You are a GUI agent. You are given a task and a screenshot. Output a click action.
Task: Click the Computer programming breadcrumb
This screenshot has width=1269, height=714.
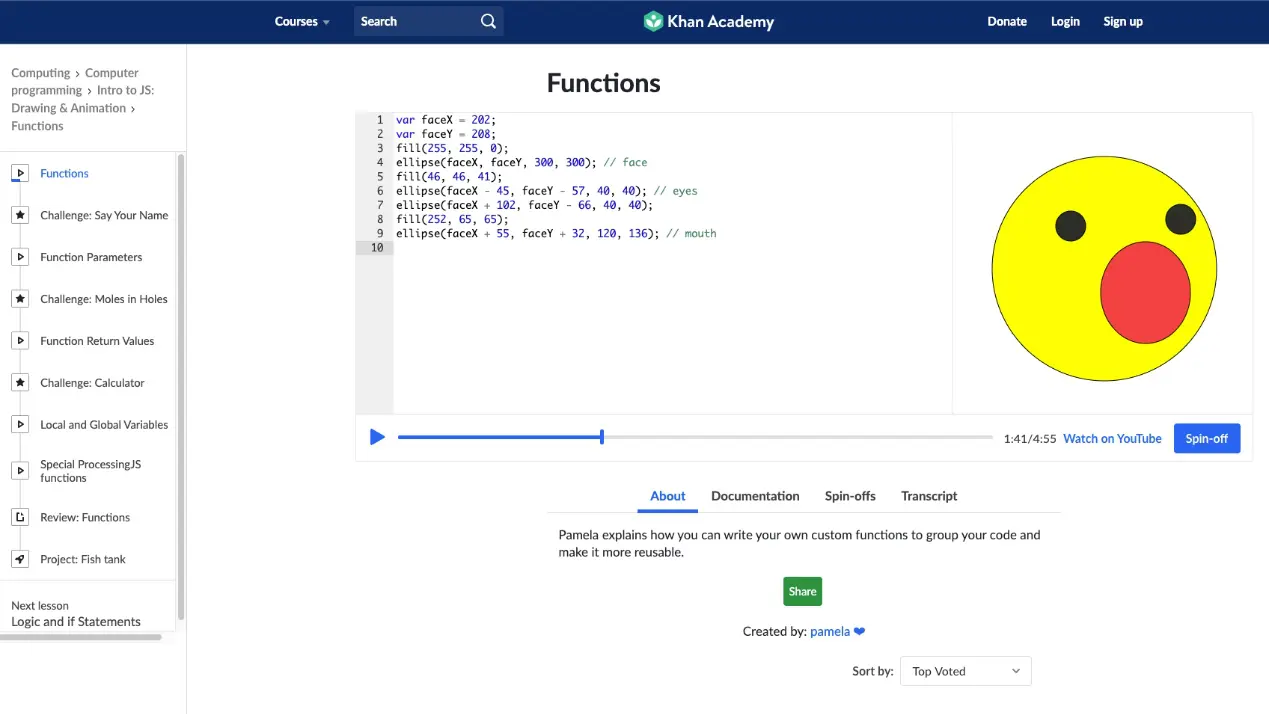[x=75, y=82]
